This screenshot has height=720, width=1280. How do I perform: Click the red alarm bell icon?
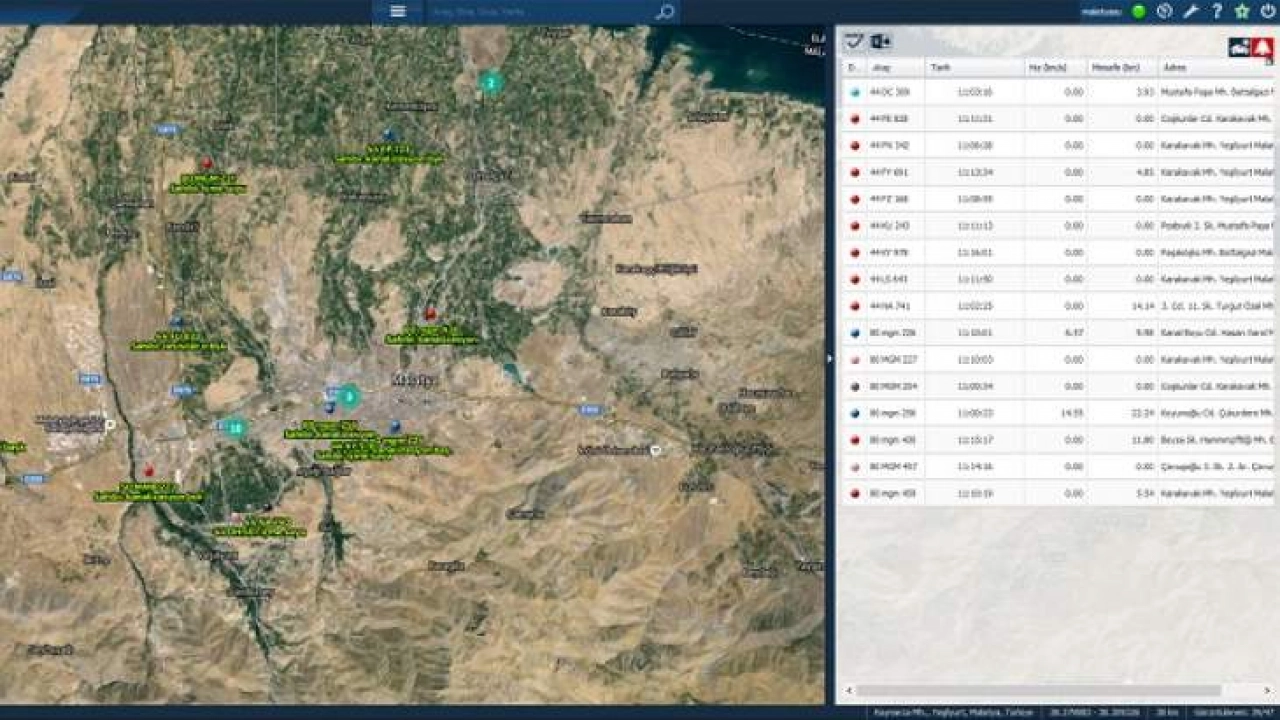1262,47
